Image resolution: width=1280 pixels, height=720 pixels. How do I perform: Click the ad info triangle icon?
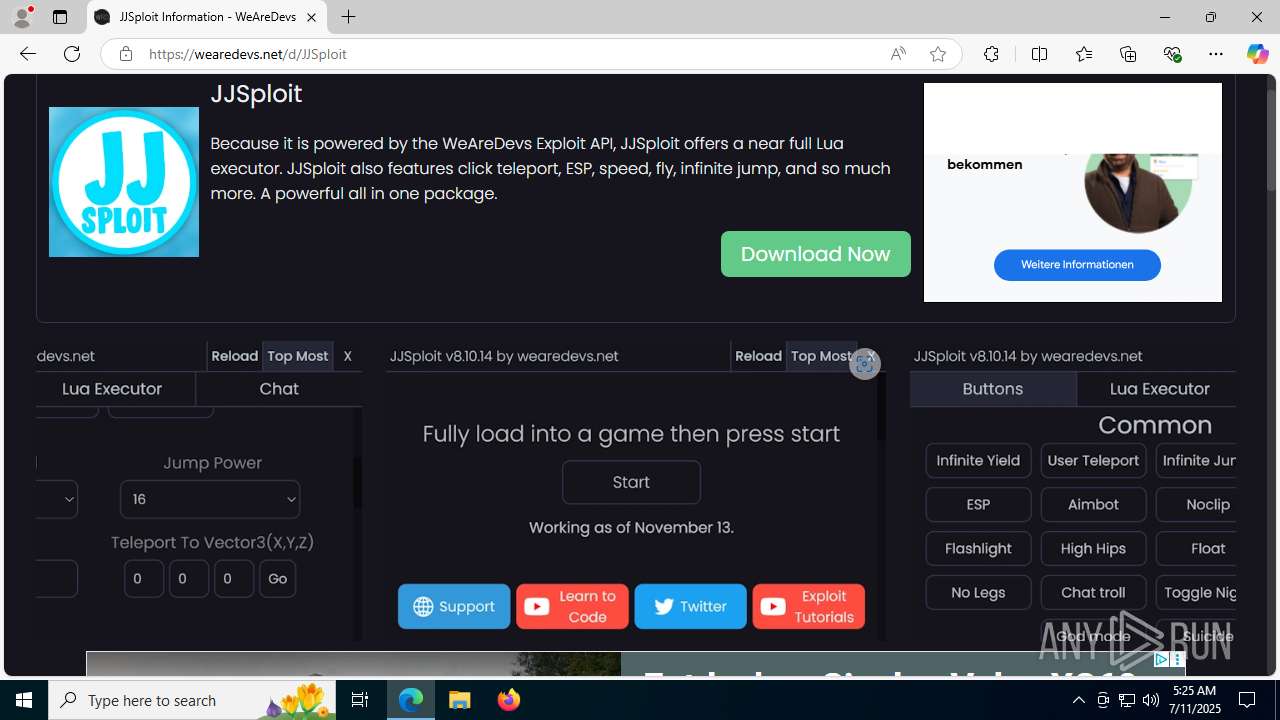point(1161,660)
